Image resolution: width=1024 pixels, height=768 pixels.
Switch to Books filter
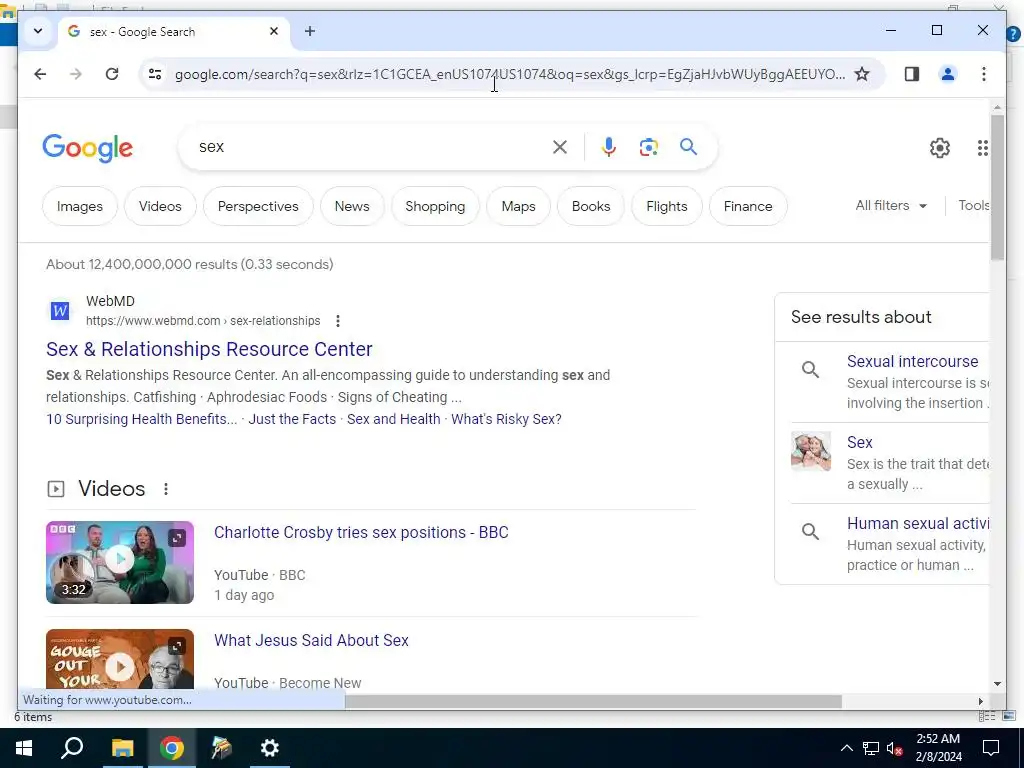tap(591, 206)
